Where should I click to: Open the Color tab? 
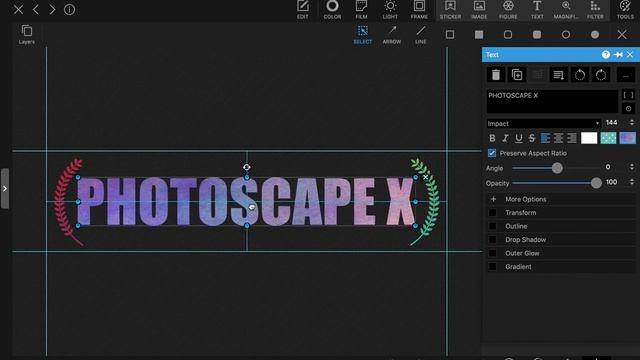(x=332, y=9)
